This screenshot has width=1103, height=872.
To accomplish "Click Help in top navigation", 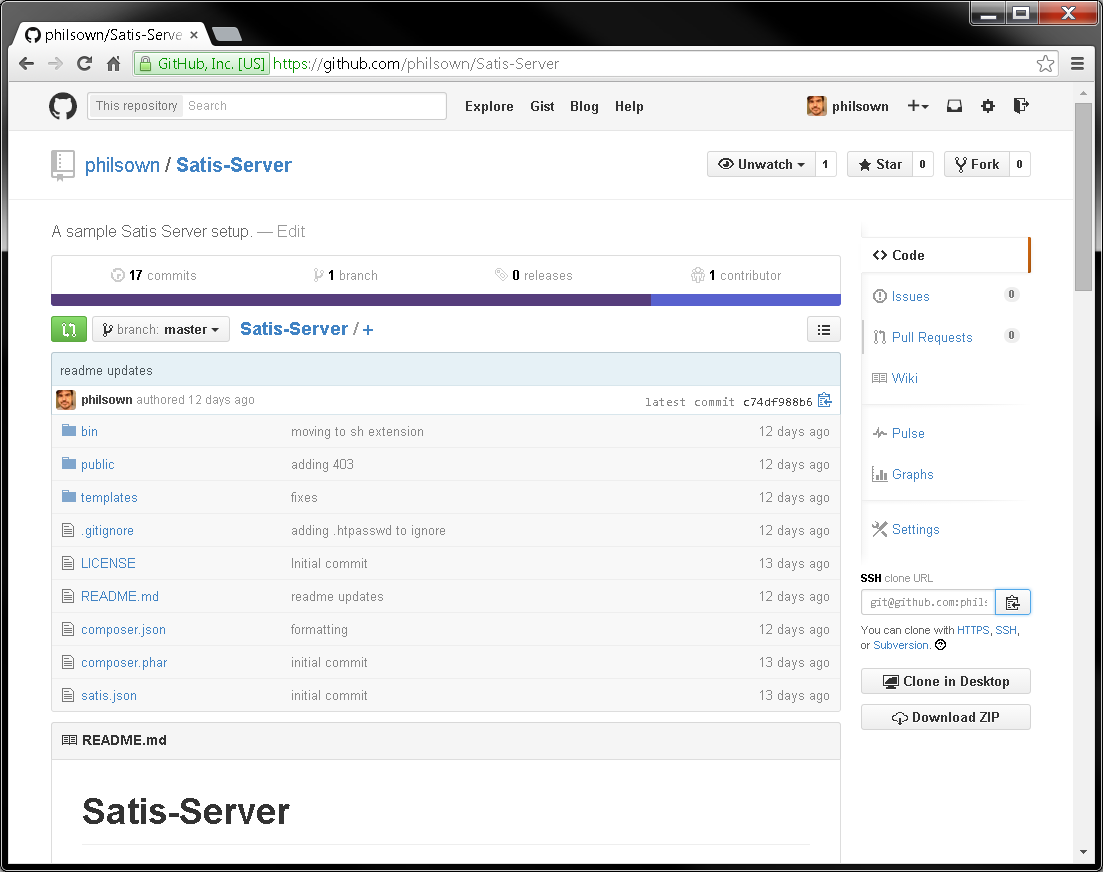I will click(629, 106).
